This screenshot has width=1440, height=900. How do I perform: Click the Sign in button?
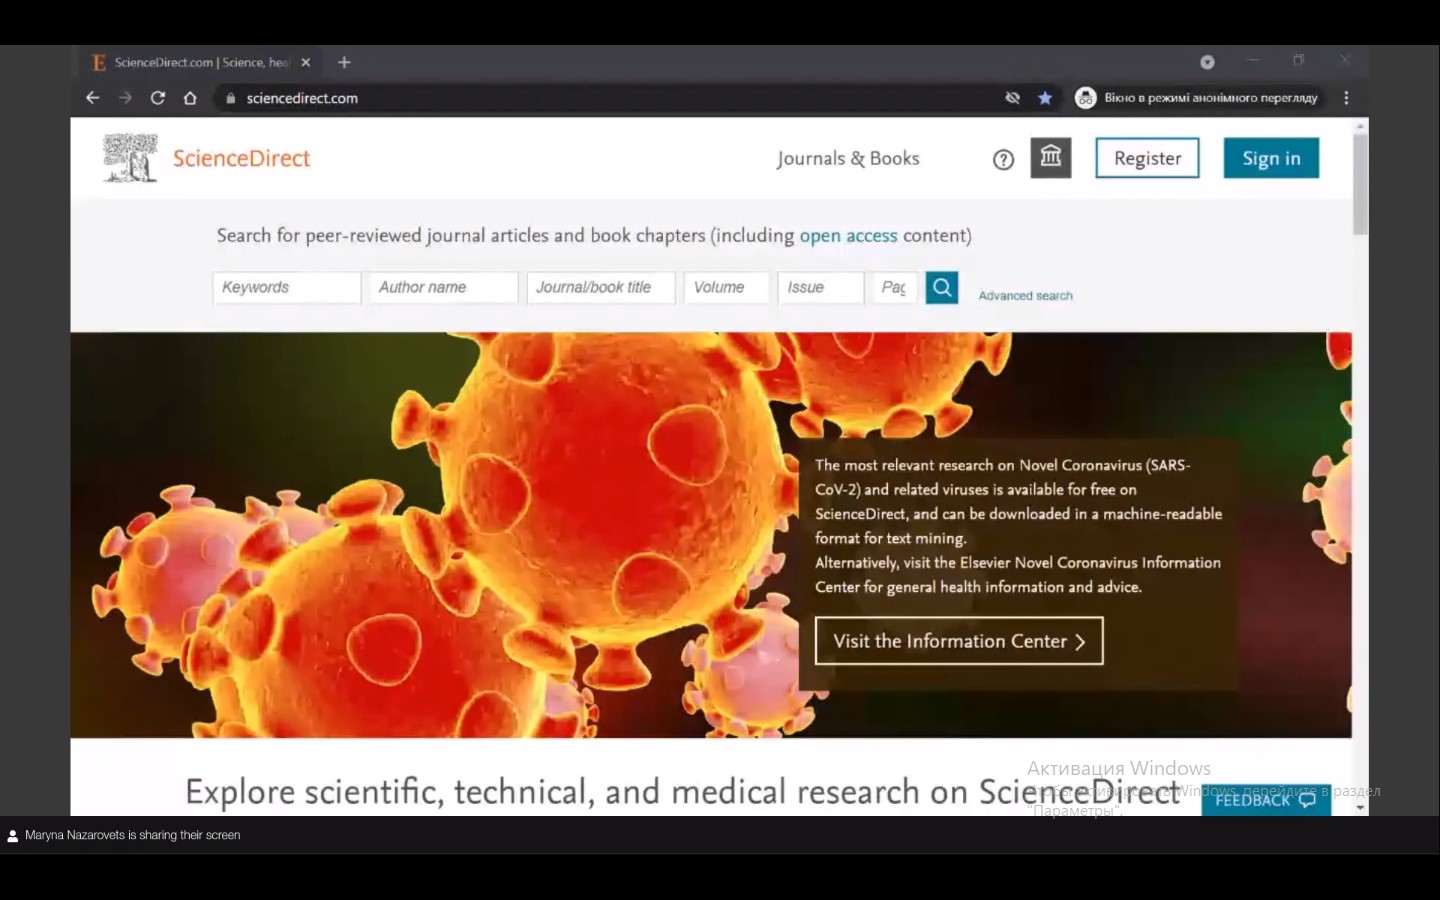1271,158
